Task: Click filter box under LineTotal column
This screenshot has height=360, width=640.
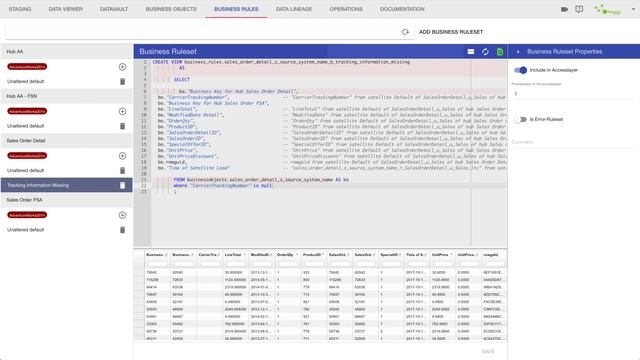Action: [236, 264]
